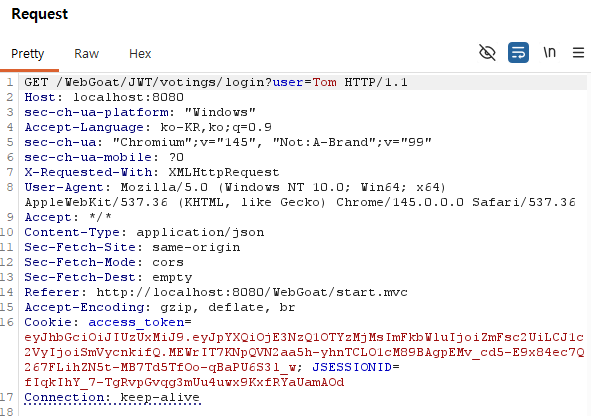Toggle the word wrap icon button
This screenshot has width=591, height=416.
coord(518,52)
